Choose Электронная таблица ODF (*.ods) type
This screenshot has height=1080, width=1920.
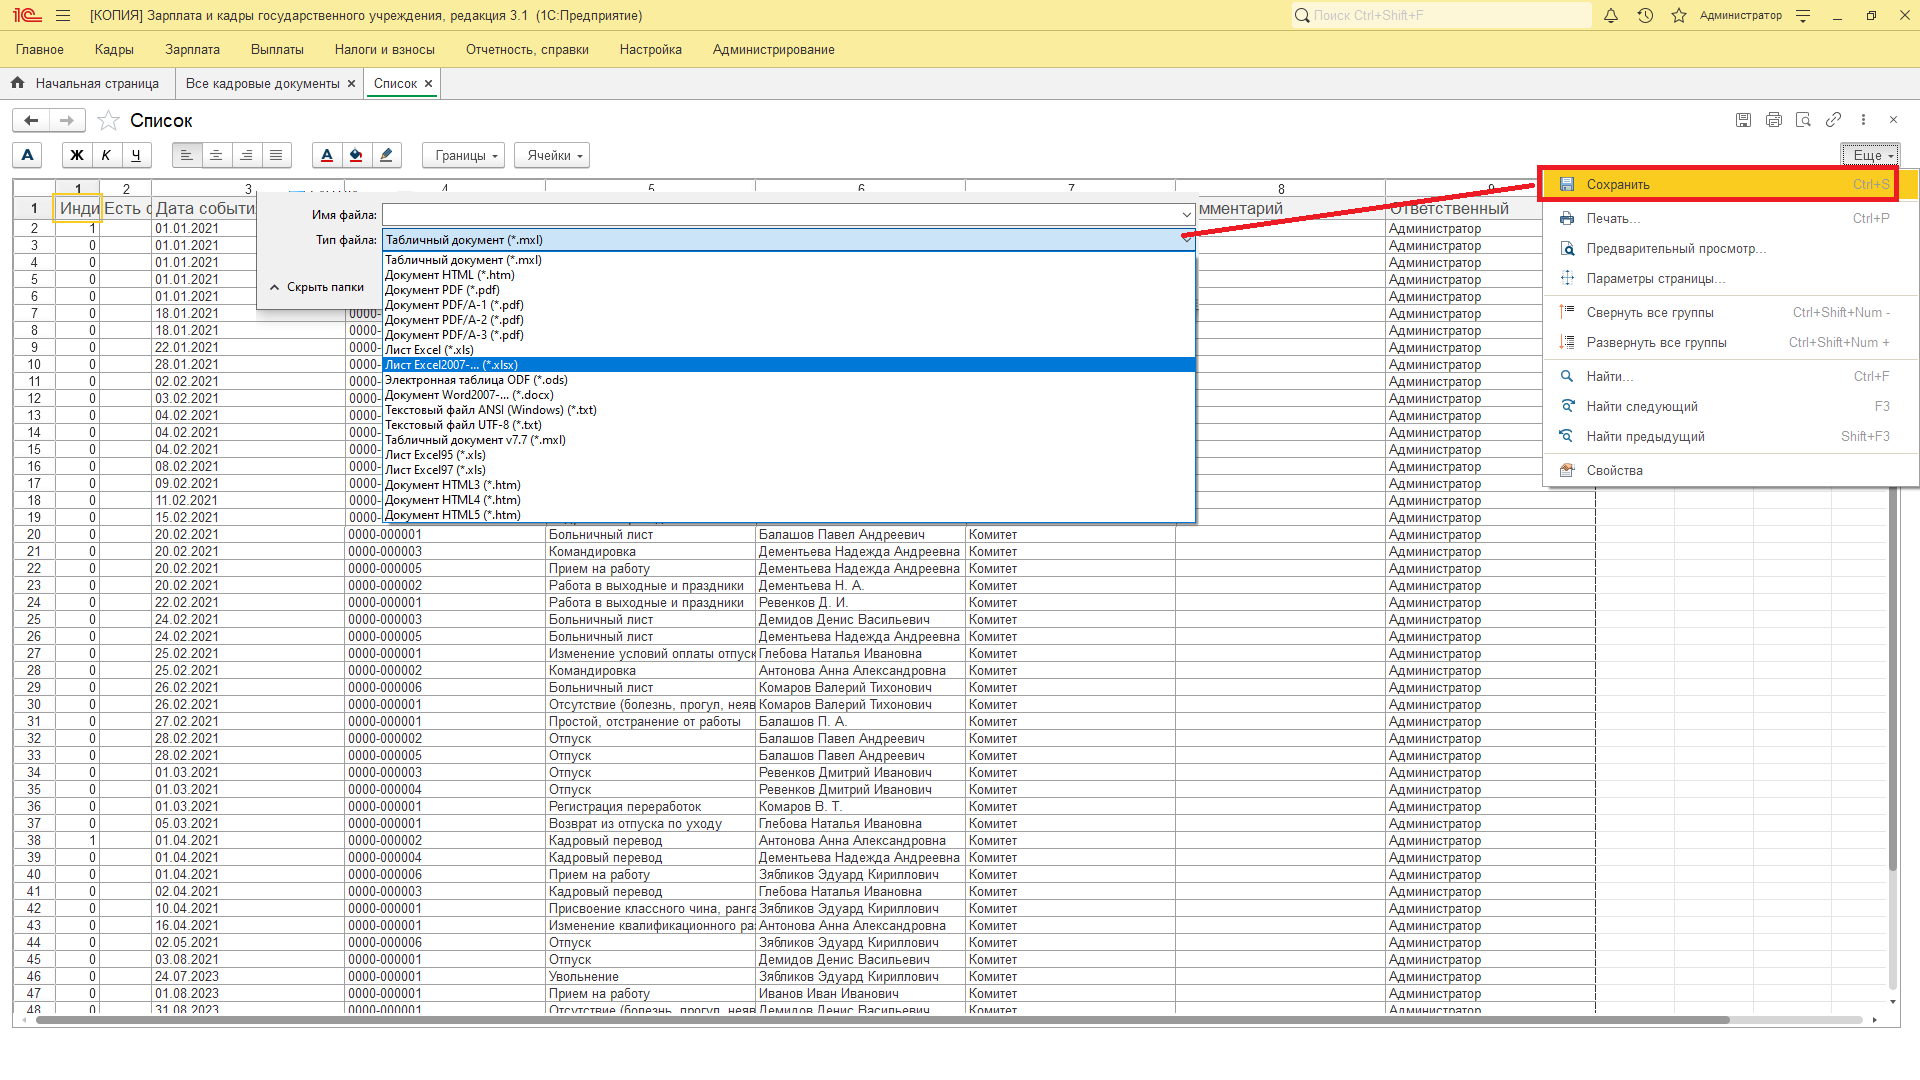tap(788, 380)
